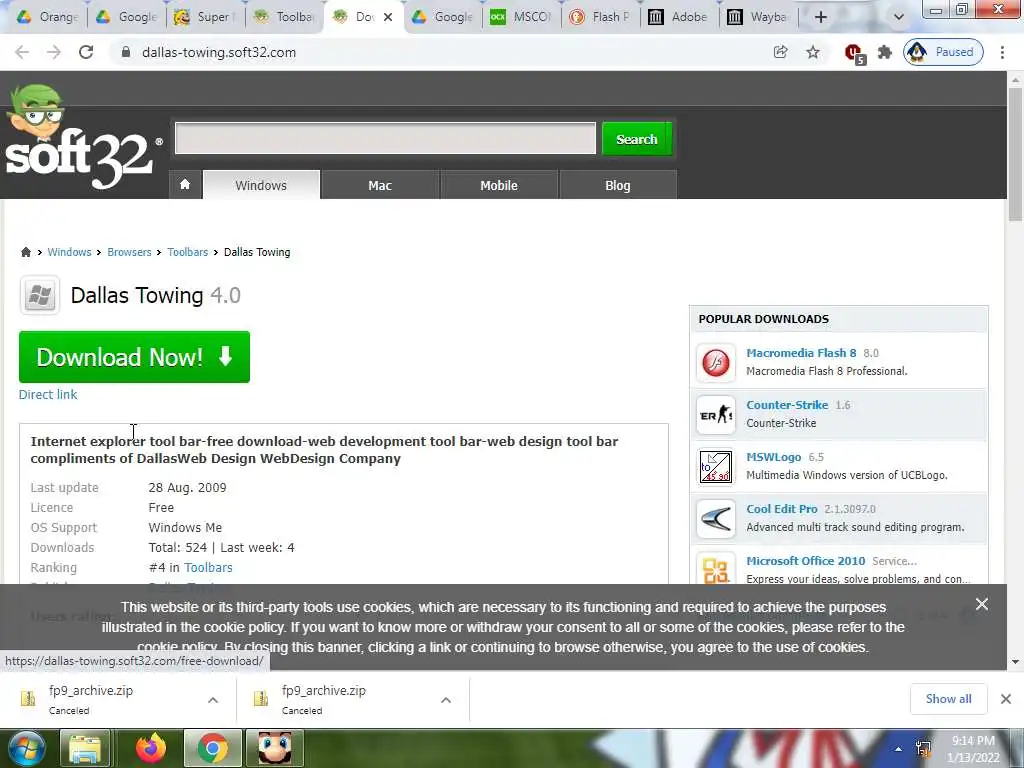1024x768 pixels.
Task: Click the Download Now! button
Action: 135,357
